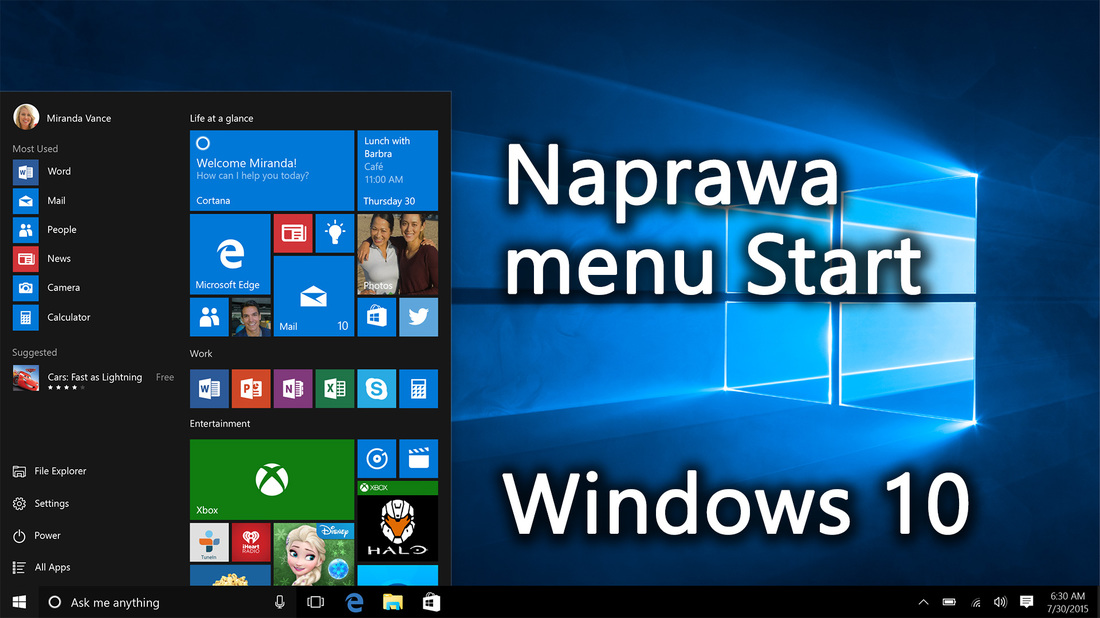Open the Groove Music tile
The width and height of the screenshot is (1100, 618).
click(x=377, y=459)
